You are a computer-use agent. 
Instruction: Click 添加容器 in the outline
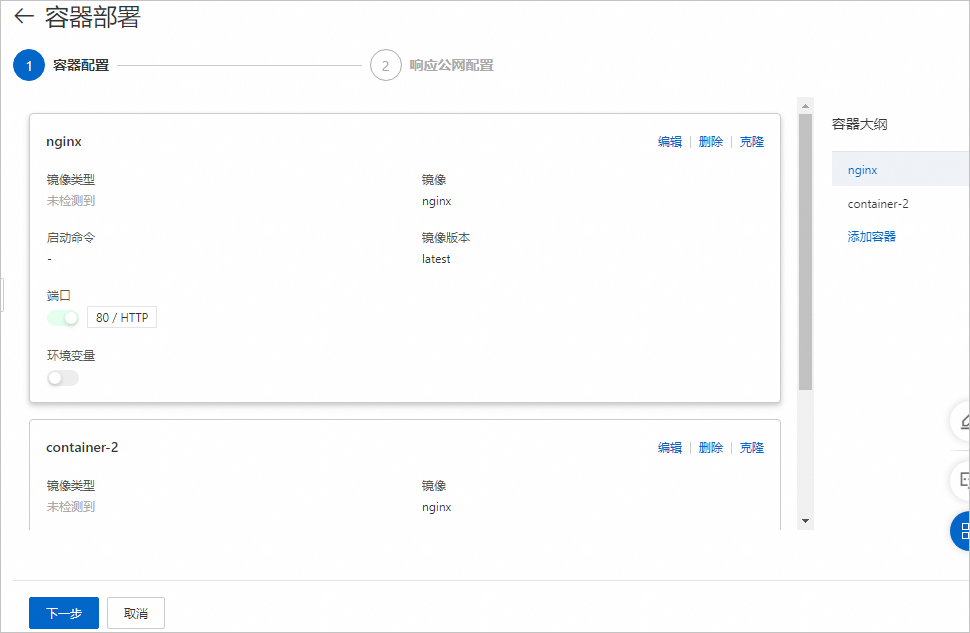tap(872, 237)
